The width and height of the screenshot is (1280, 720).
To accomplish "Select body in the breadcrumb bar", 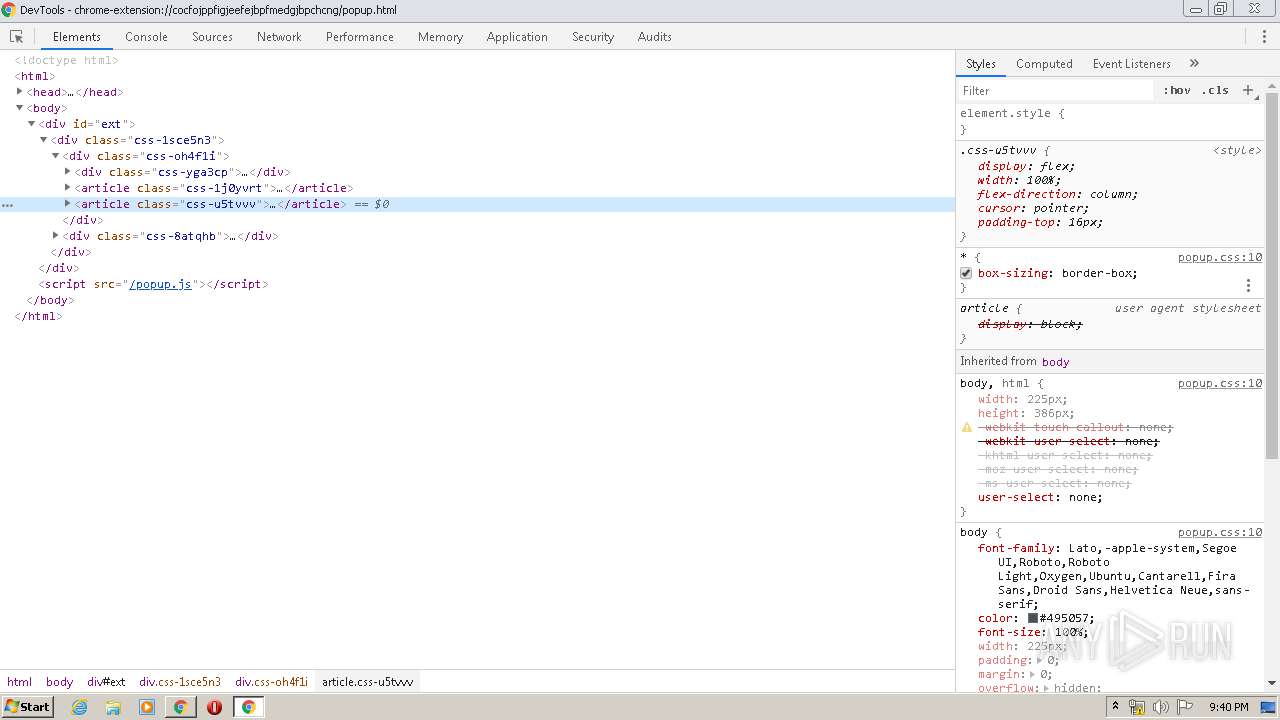I will (x=59, y=682).
